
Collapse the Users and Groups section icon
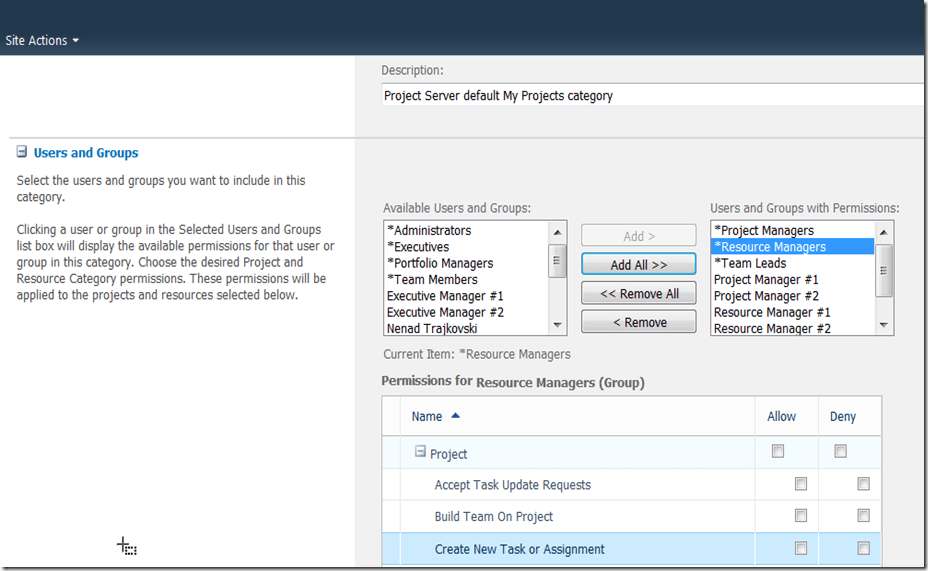pos(21,153)
